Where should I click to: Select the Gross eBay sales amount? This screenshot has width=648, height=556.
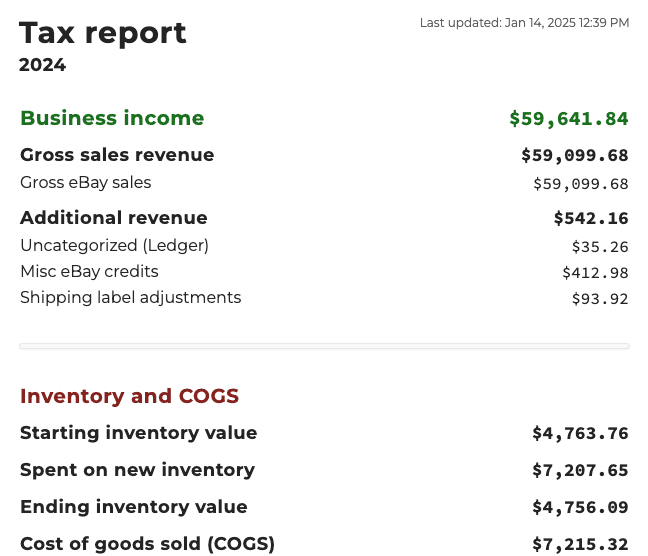pyautogui.click(x=581, y=184)
